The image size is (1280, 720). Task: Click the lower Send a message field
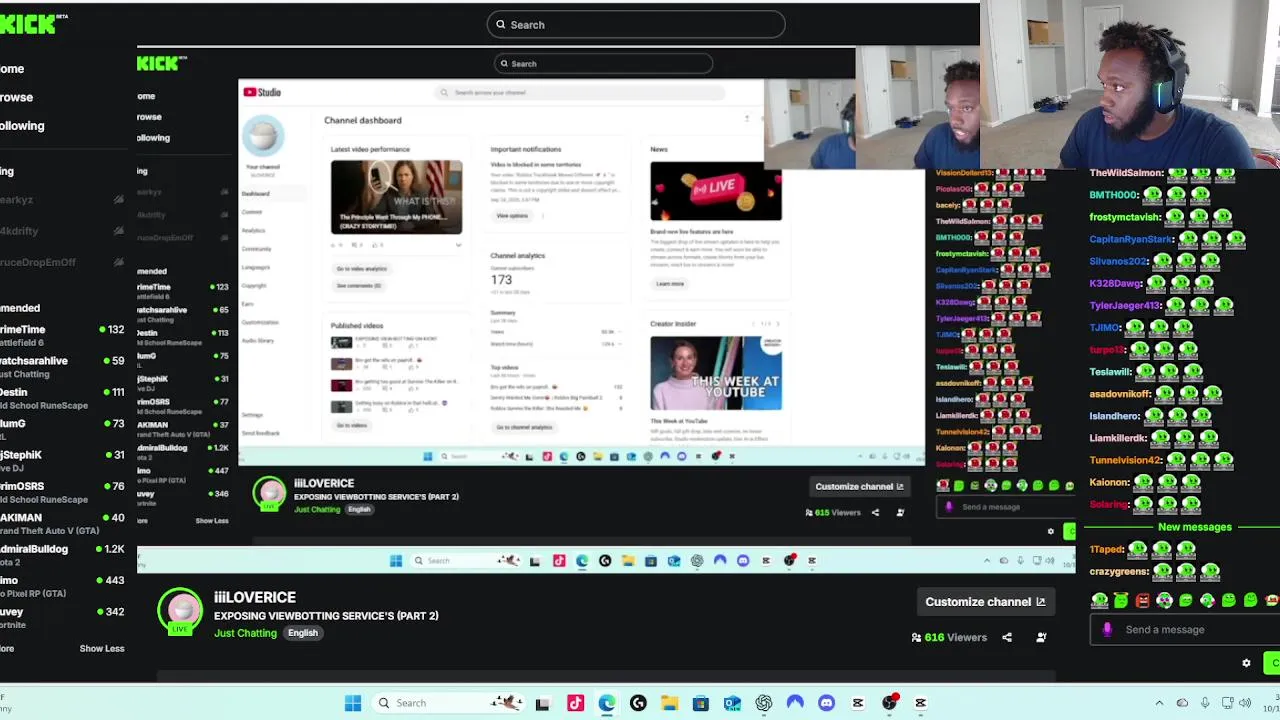pyautogui.click(x=1185, y=630)
